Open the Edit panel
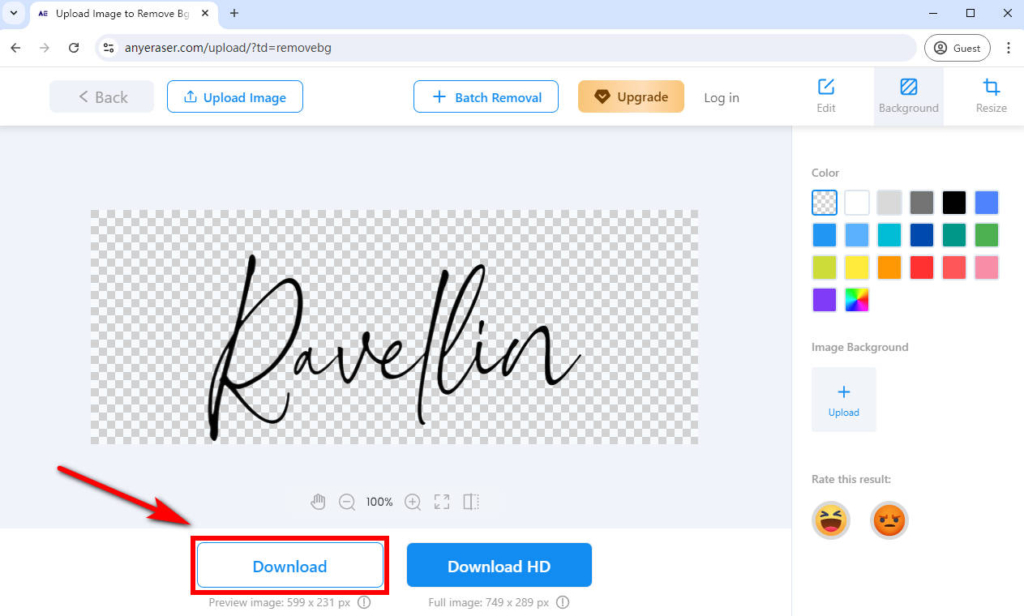This screenshot has width=1024, height=616. click(826, 96)
